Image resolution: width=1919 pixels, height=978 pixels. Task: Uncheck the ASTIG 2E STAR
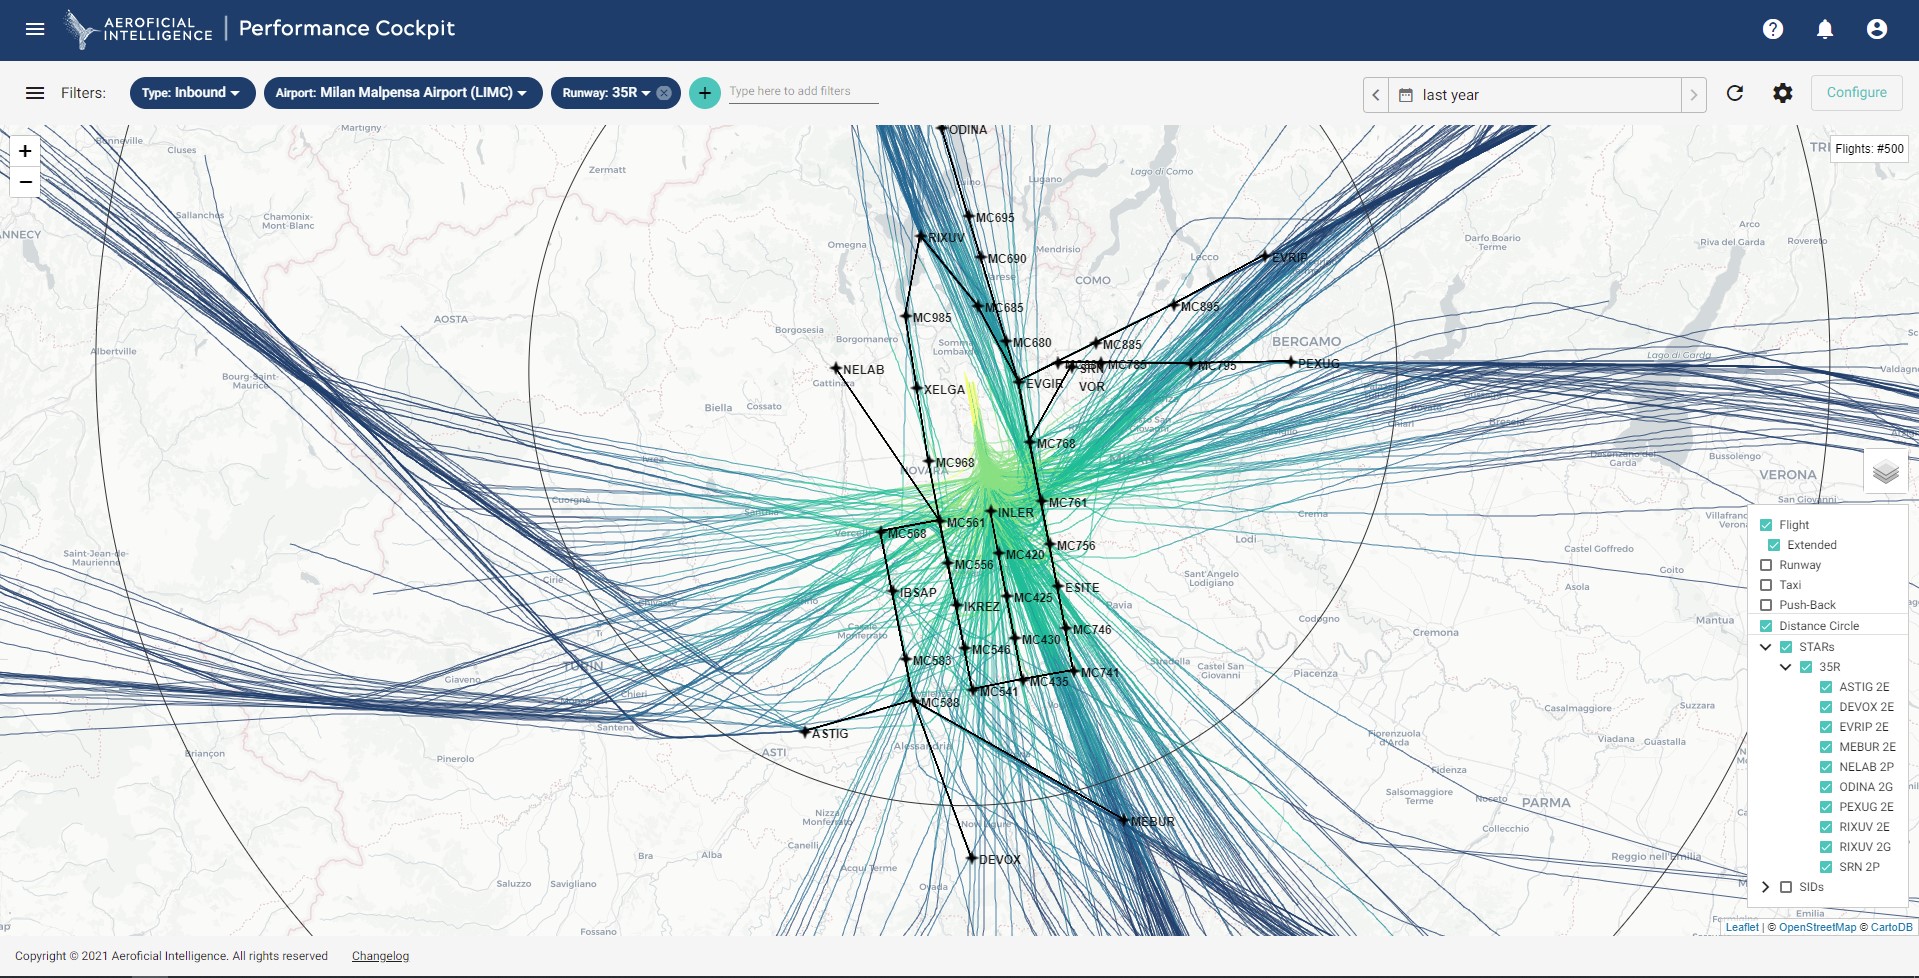pyautogui.click(x=1826, y=687)
